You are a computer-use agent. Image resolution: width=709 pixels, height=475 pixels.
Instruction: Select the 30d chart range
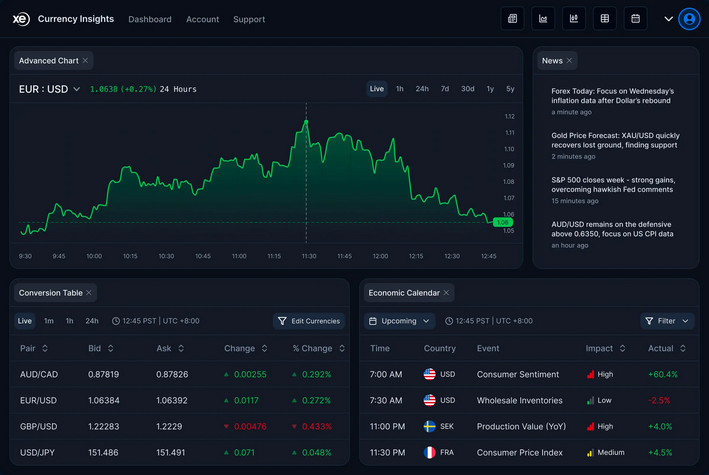468,89
